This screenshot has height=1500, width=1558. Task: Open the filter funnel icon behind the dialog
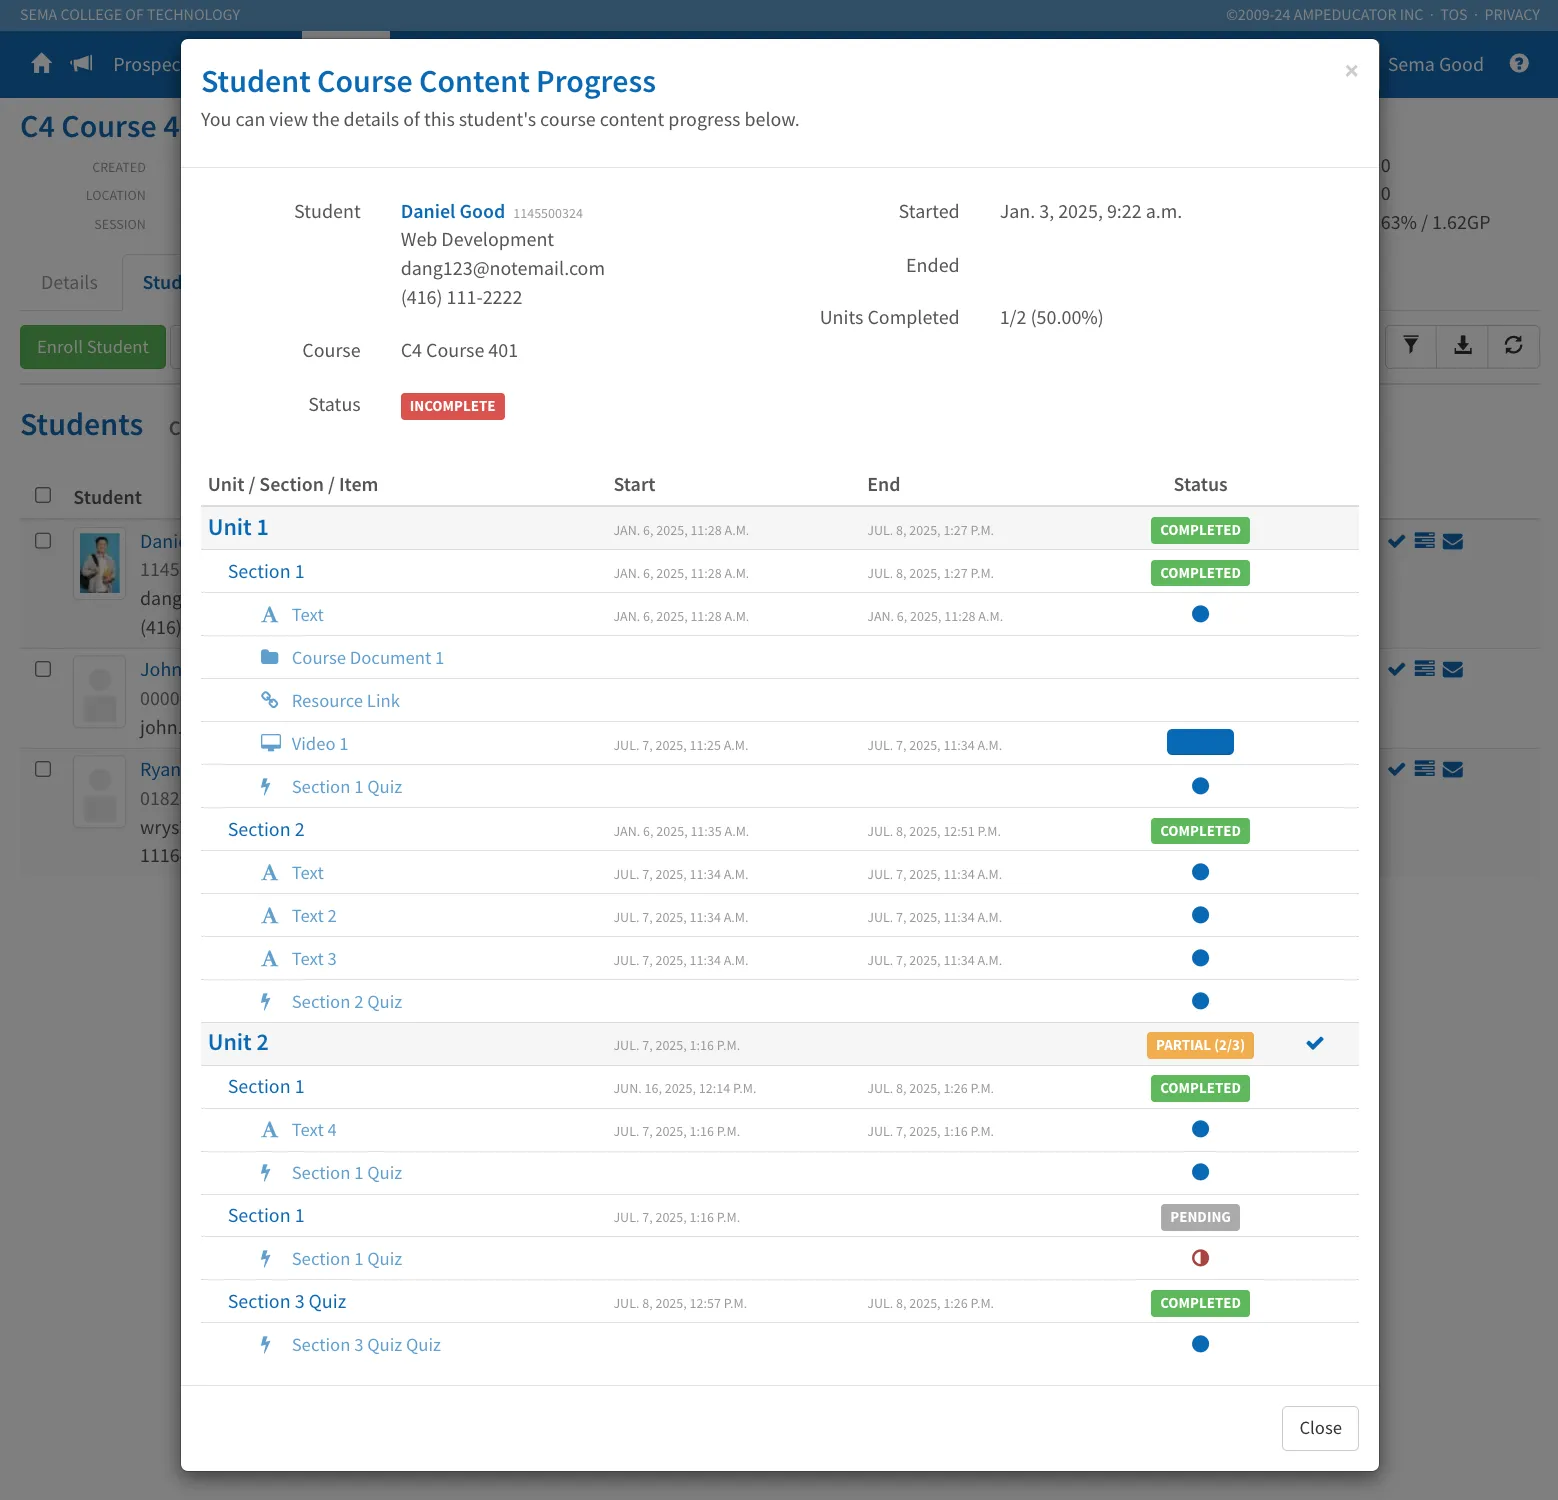tap(1411, 346)
